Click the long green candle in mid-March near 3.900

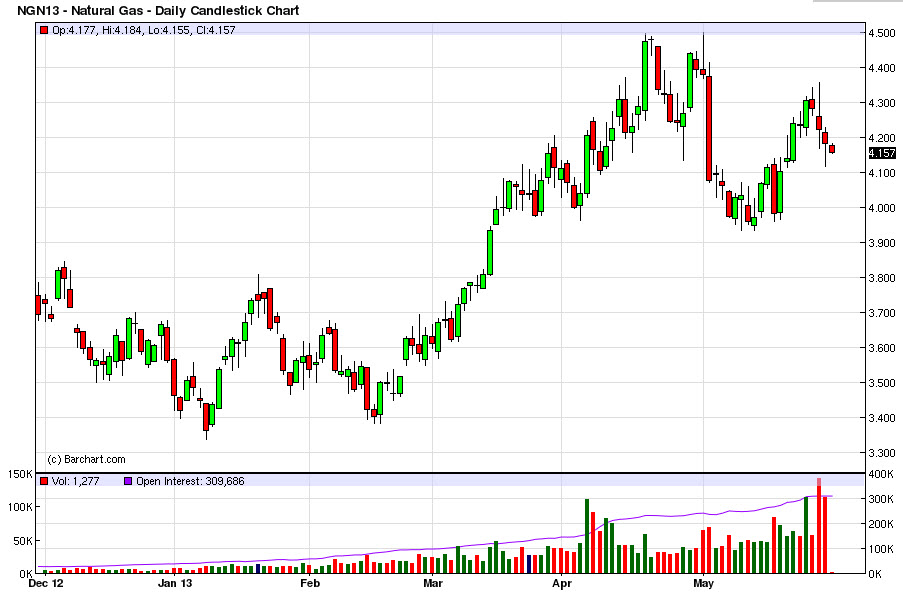click(490, 252)
